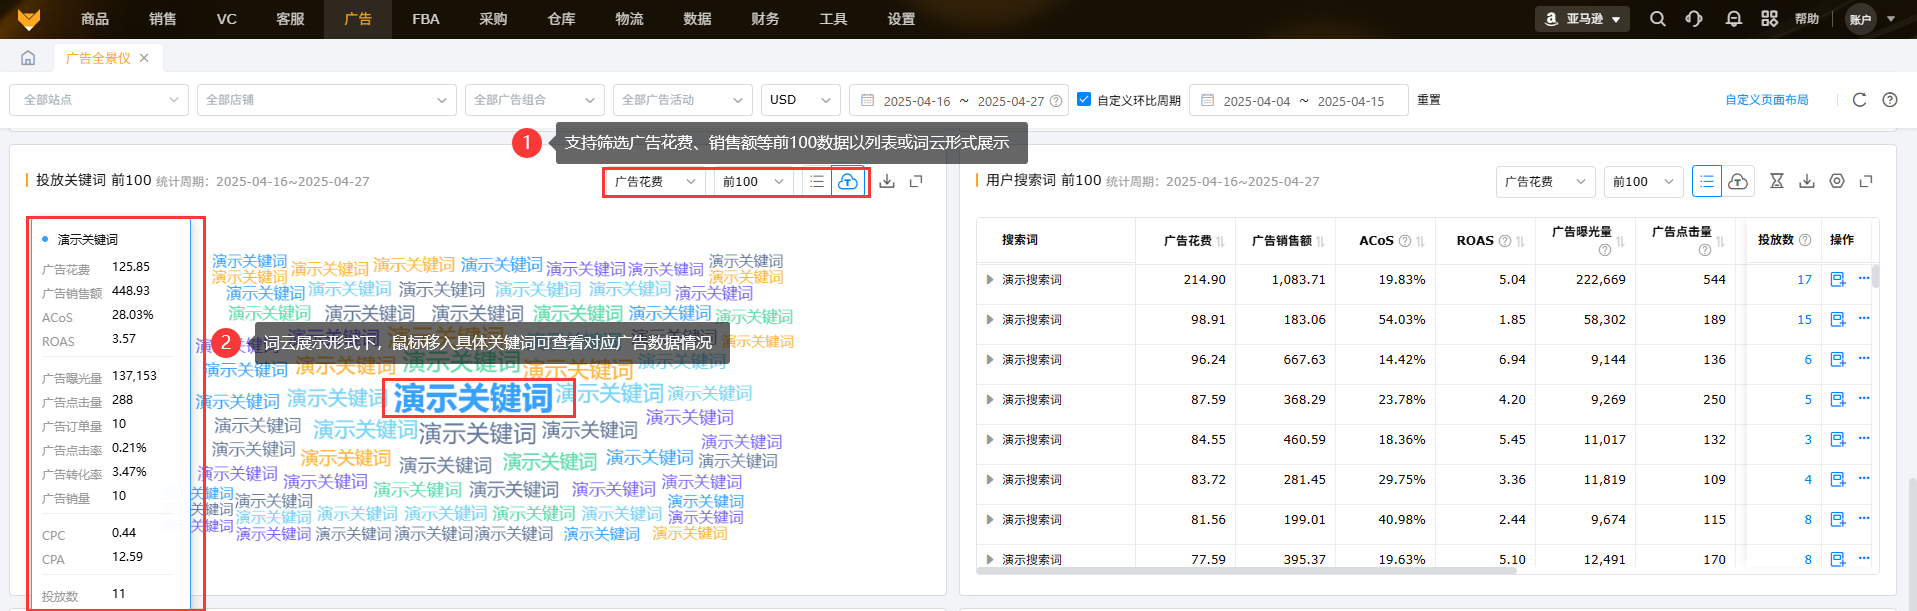Download the 用户搜索词 table

coord(1807,181)
